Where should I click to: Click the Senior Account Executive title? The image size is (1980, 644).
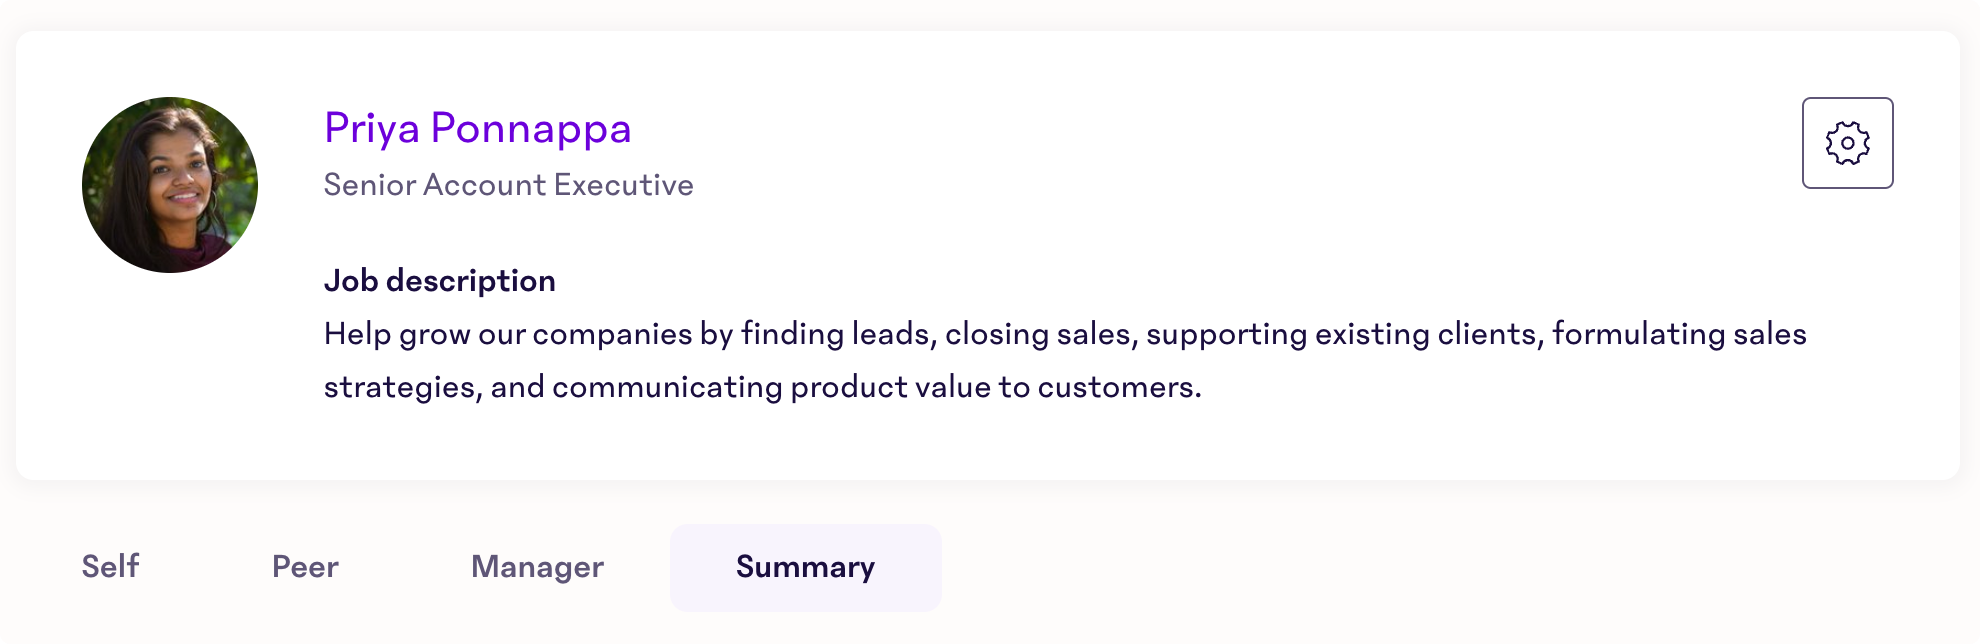click(509, 185)
